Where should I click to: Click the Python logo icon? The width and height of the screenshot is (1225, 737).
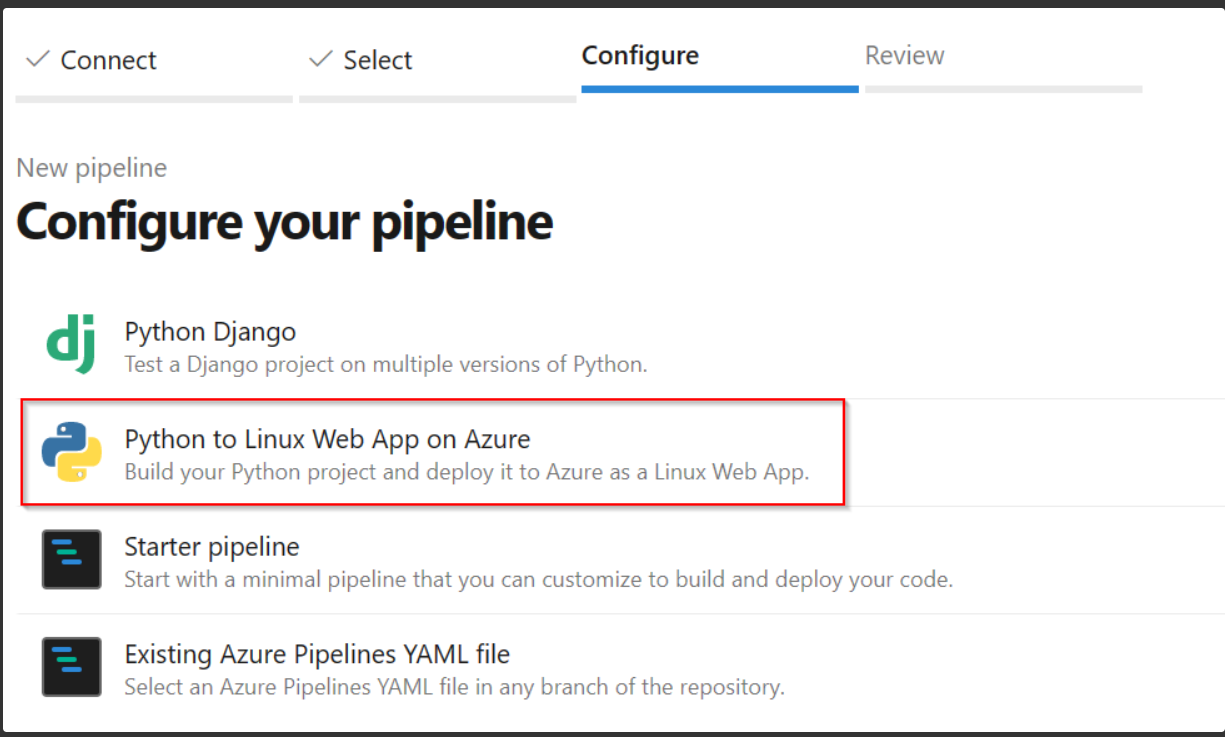(x=71, y=451)
